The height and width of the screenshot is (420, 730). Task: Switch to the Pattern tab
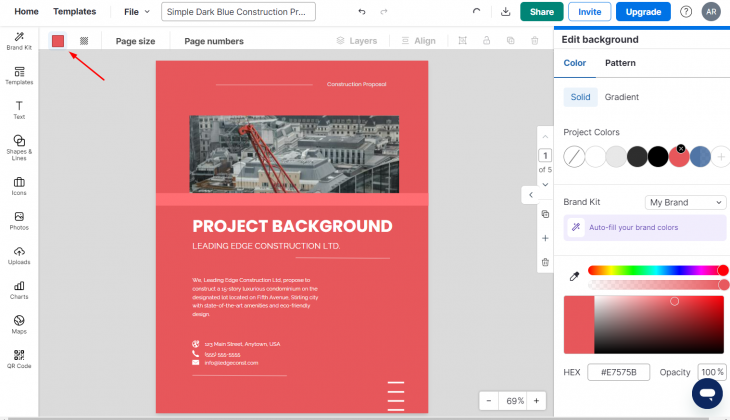pos(620,63)
